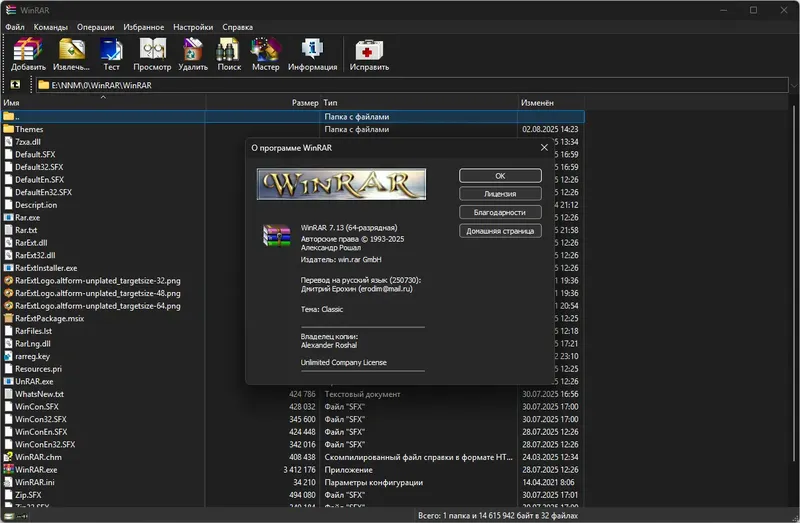This screenshot has width=800, height=523.
Task: Open the Настройки menu
Action: click(193, 27)
